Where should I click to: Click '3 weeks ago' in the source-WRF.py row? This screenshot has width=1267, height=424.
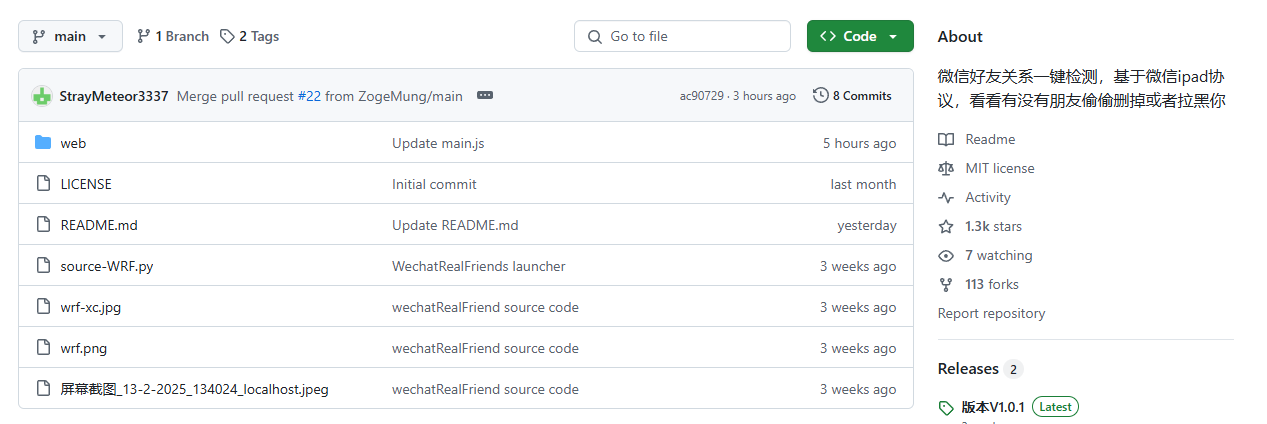click(858, 266)
